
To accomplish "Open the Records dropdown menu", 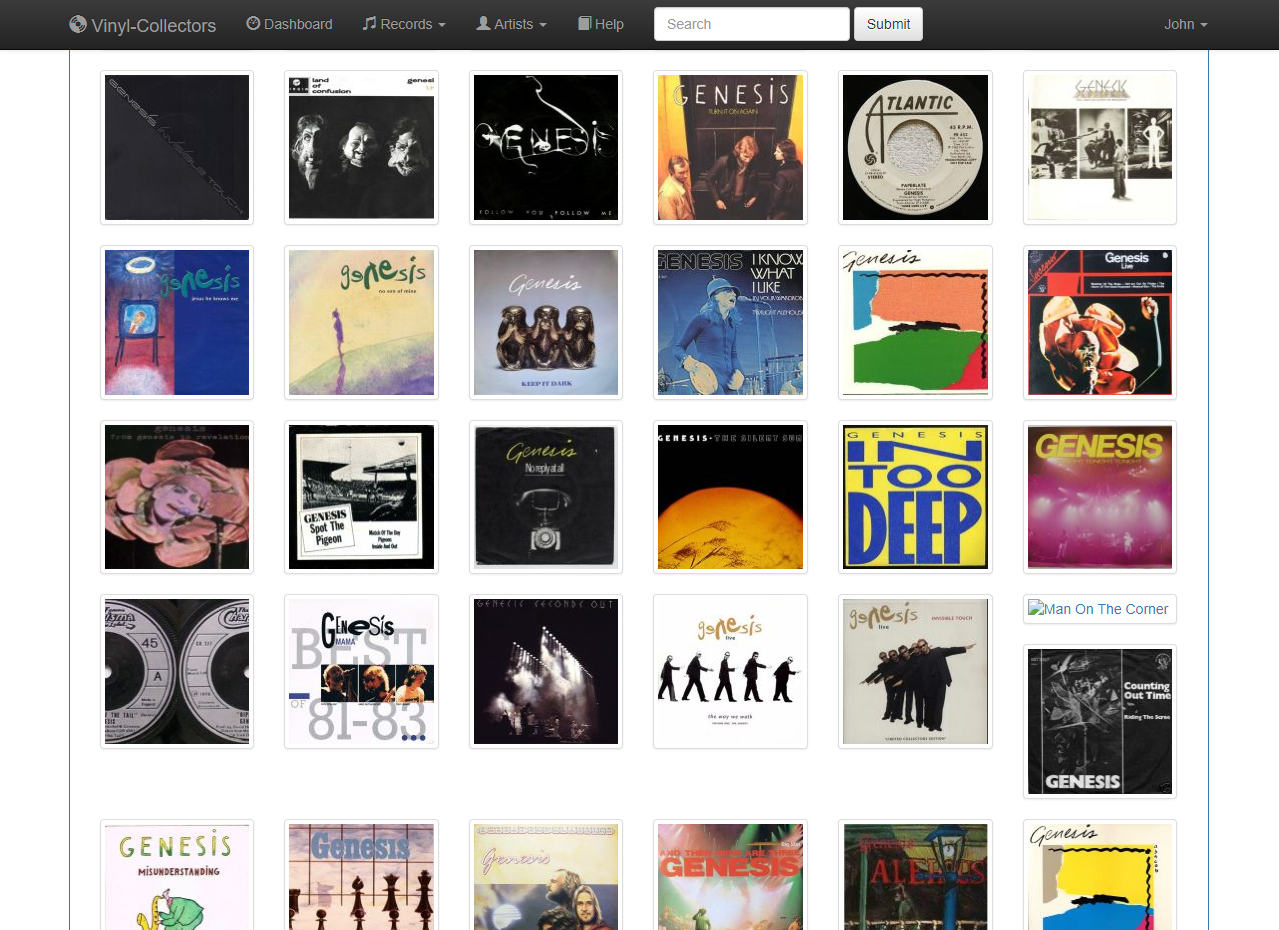I will 404,24.
